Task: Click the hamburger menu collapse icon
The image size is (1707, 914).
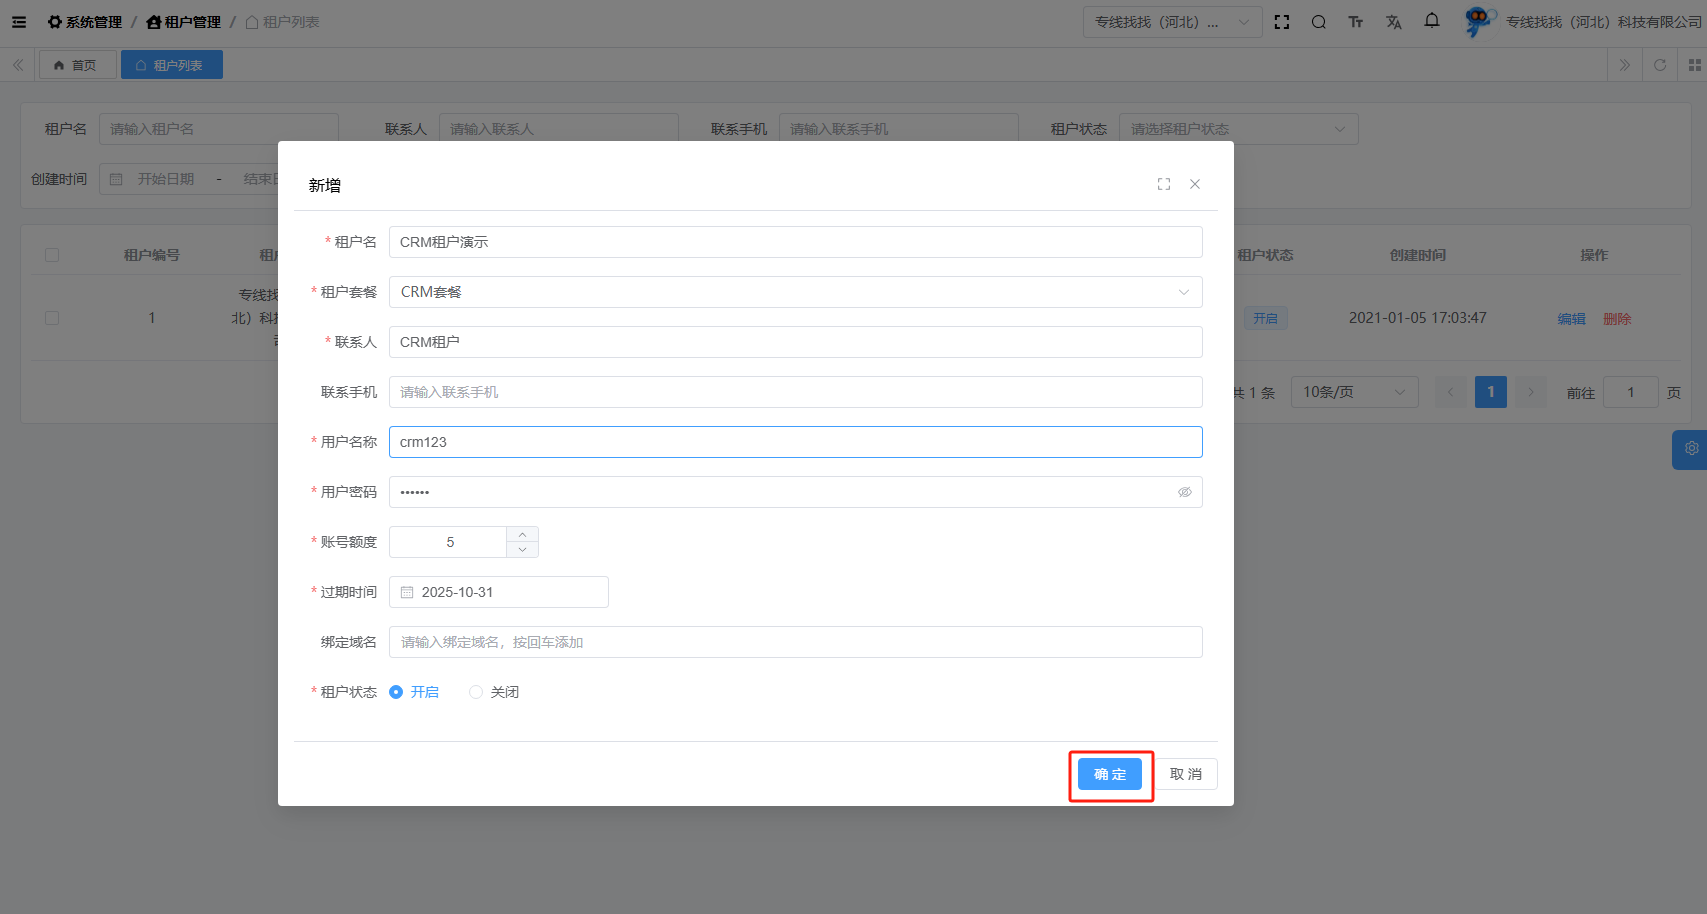Action: (x=19, y=22)
